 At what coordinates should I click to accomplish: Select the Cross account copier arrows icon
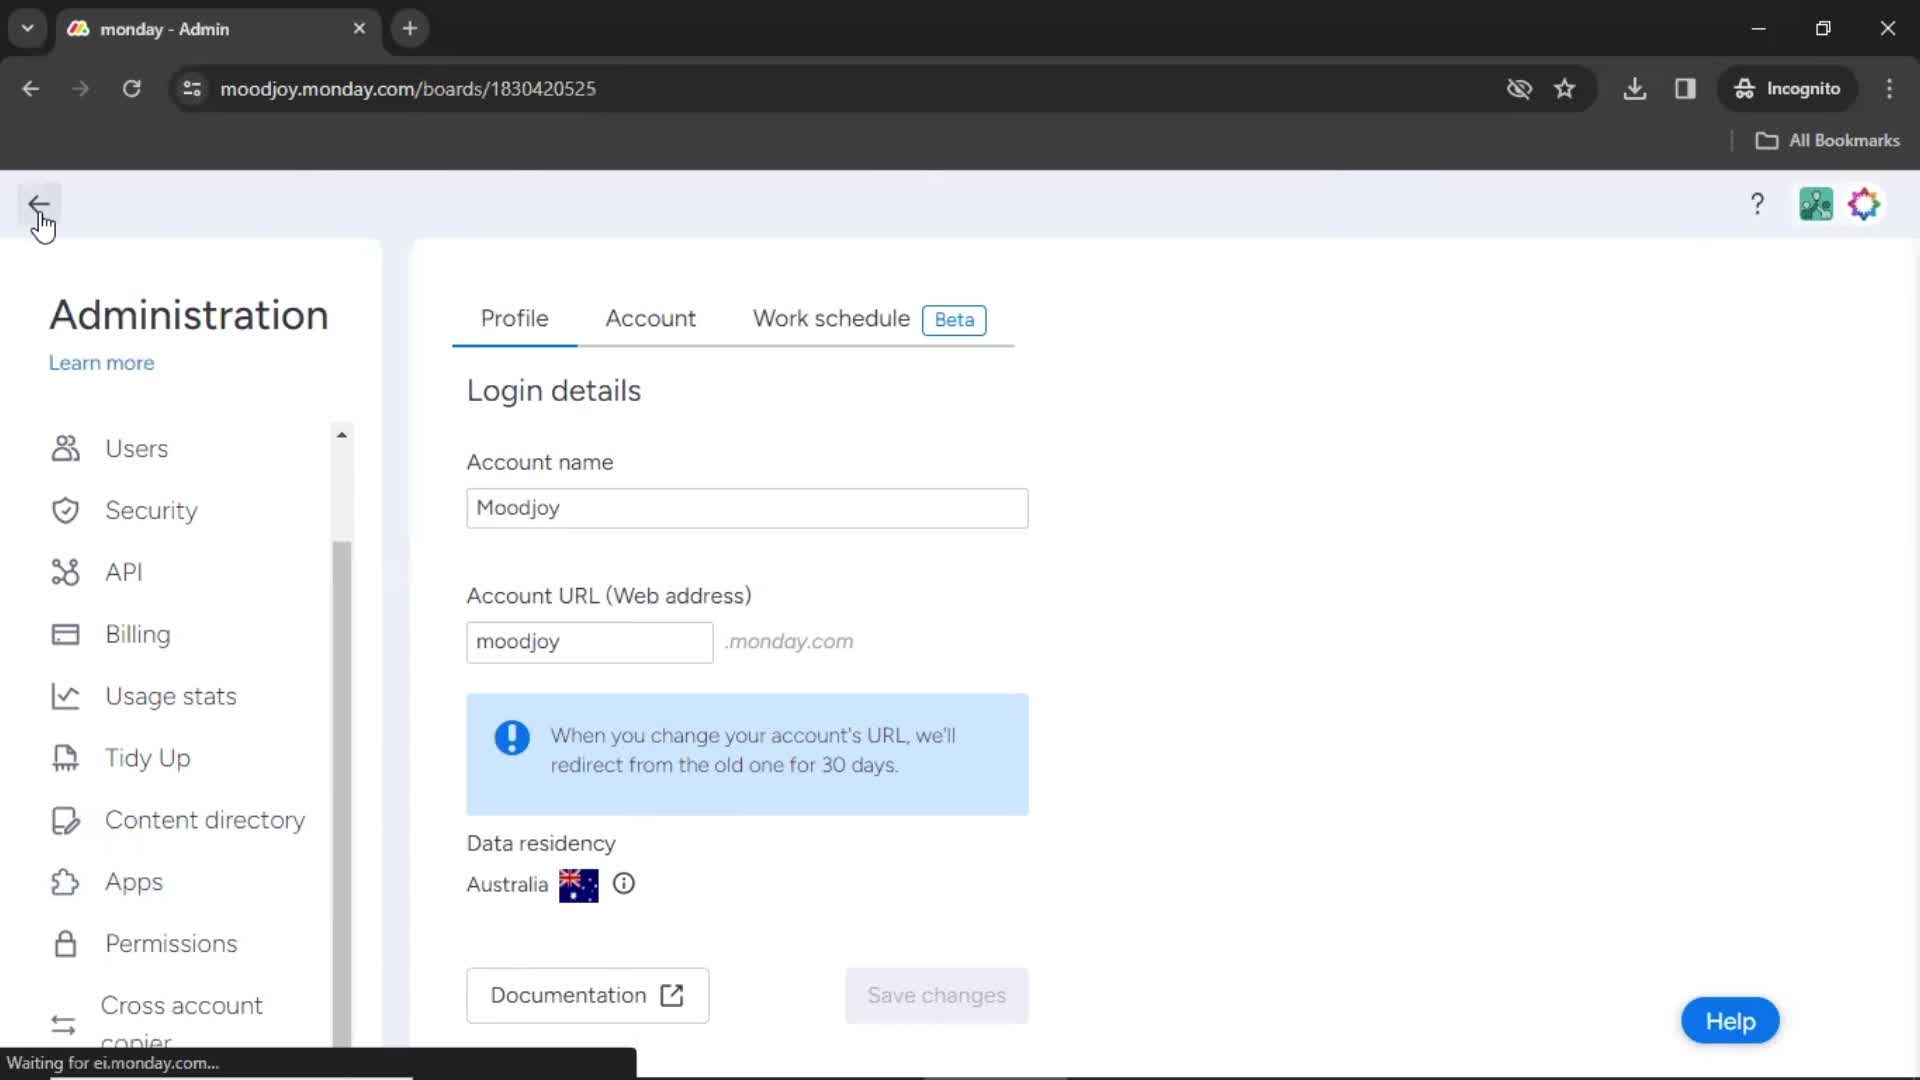tap(63, 1025)
